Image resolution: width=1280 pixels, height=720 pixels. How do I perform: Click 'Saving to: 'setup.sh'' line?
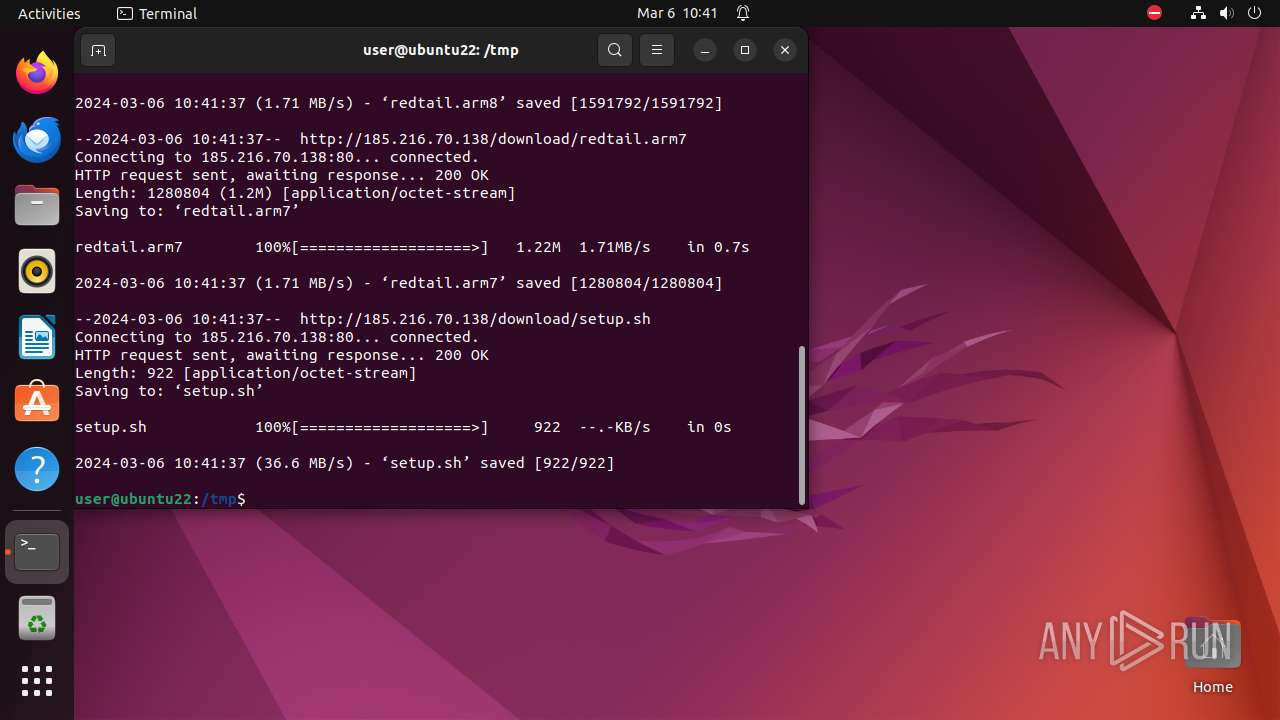click(169, 391)
